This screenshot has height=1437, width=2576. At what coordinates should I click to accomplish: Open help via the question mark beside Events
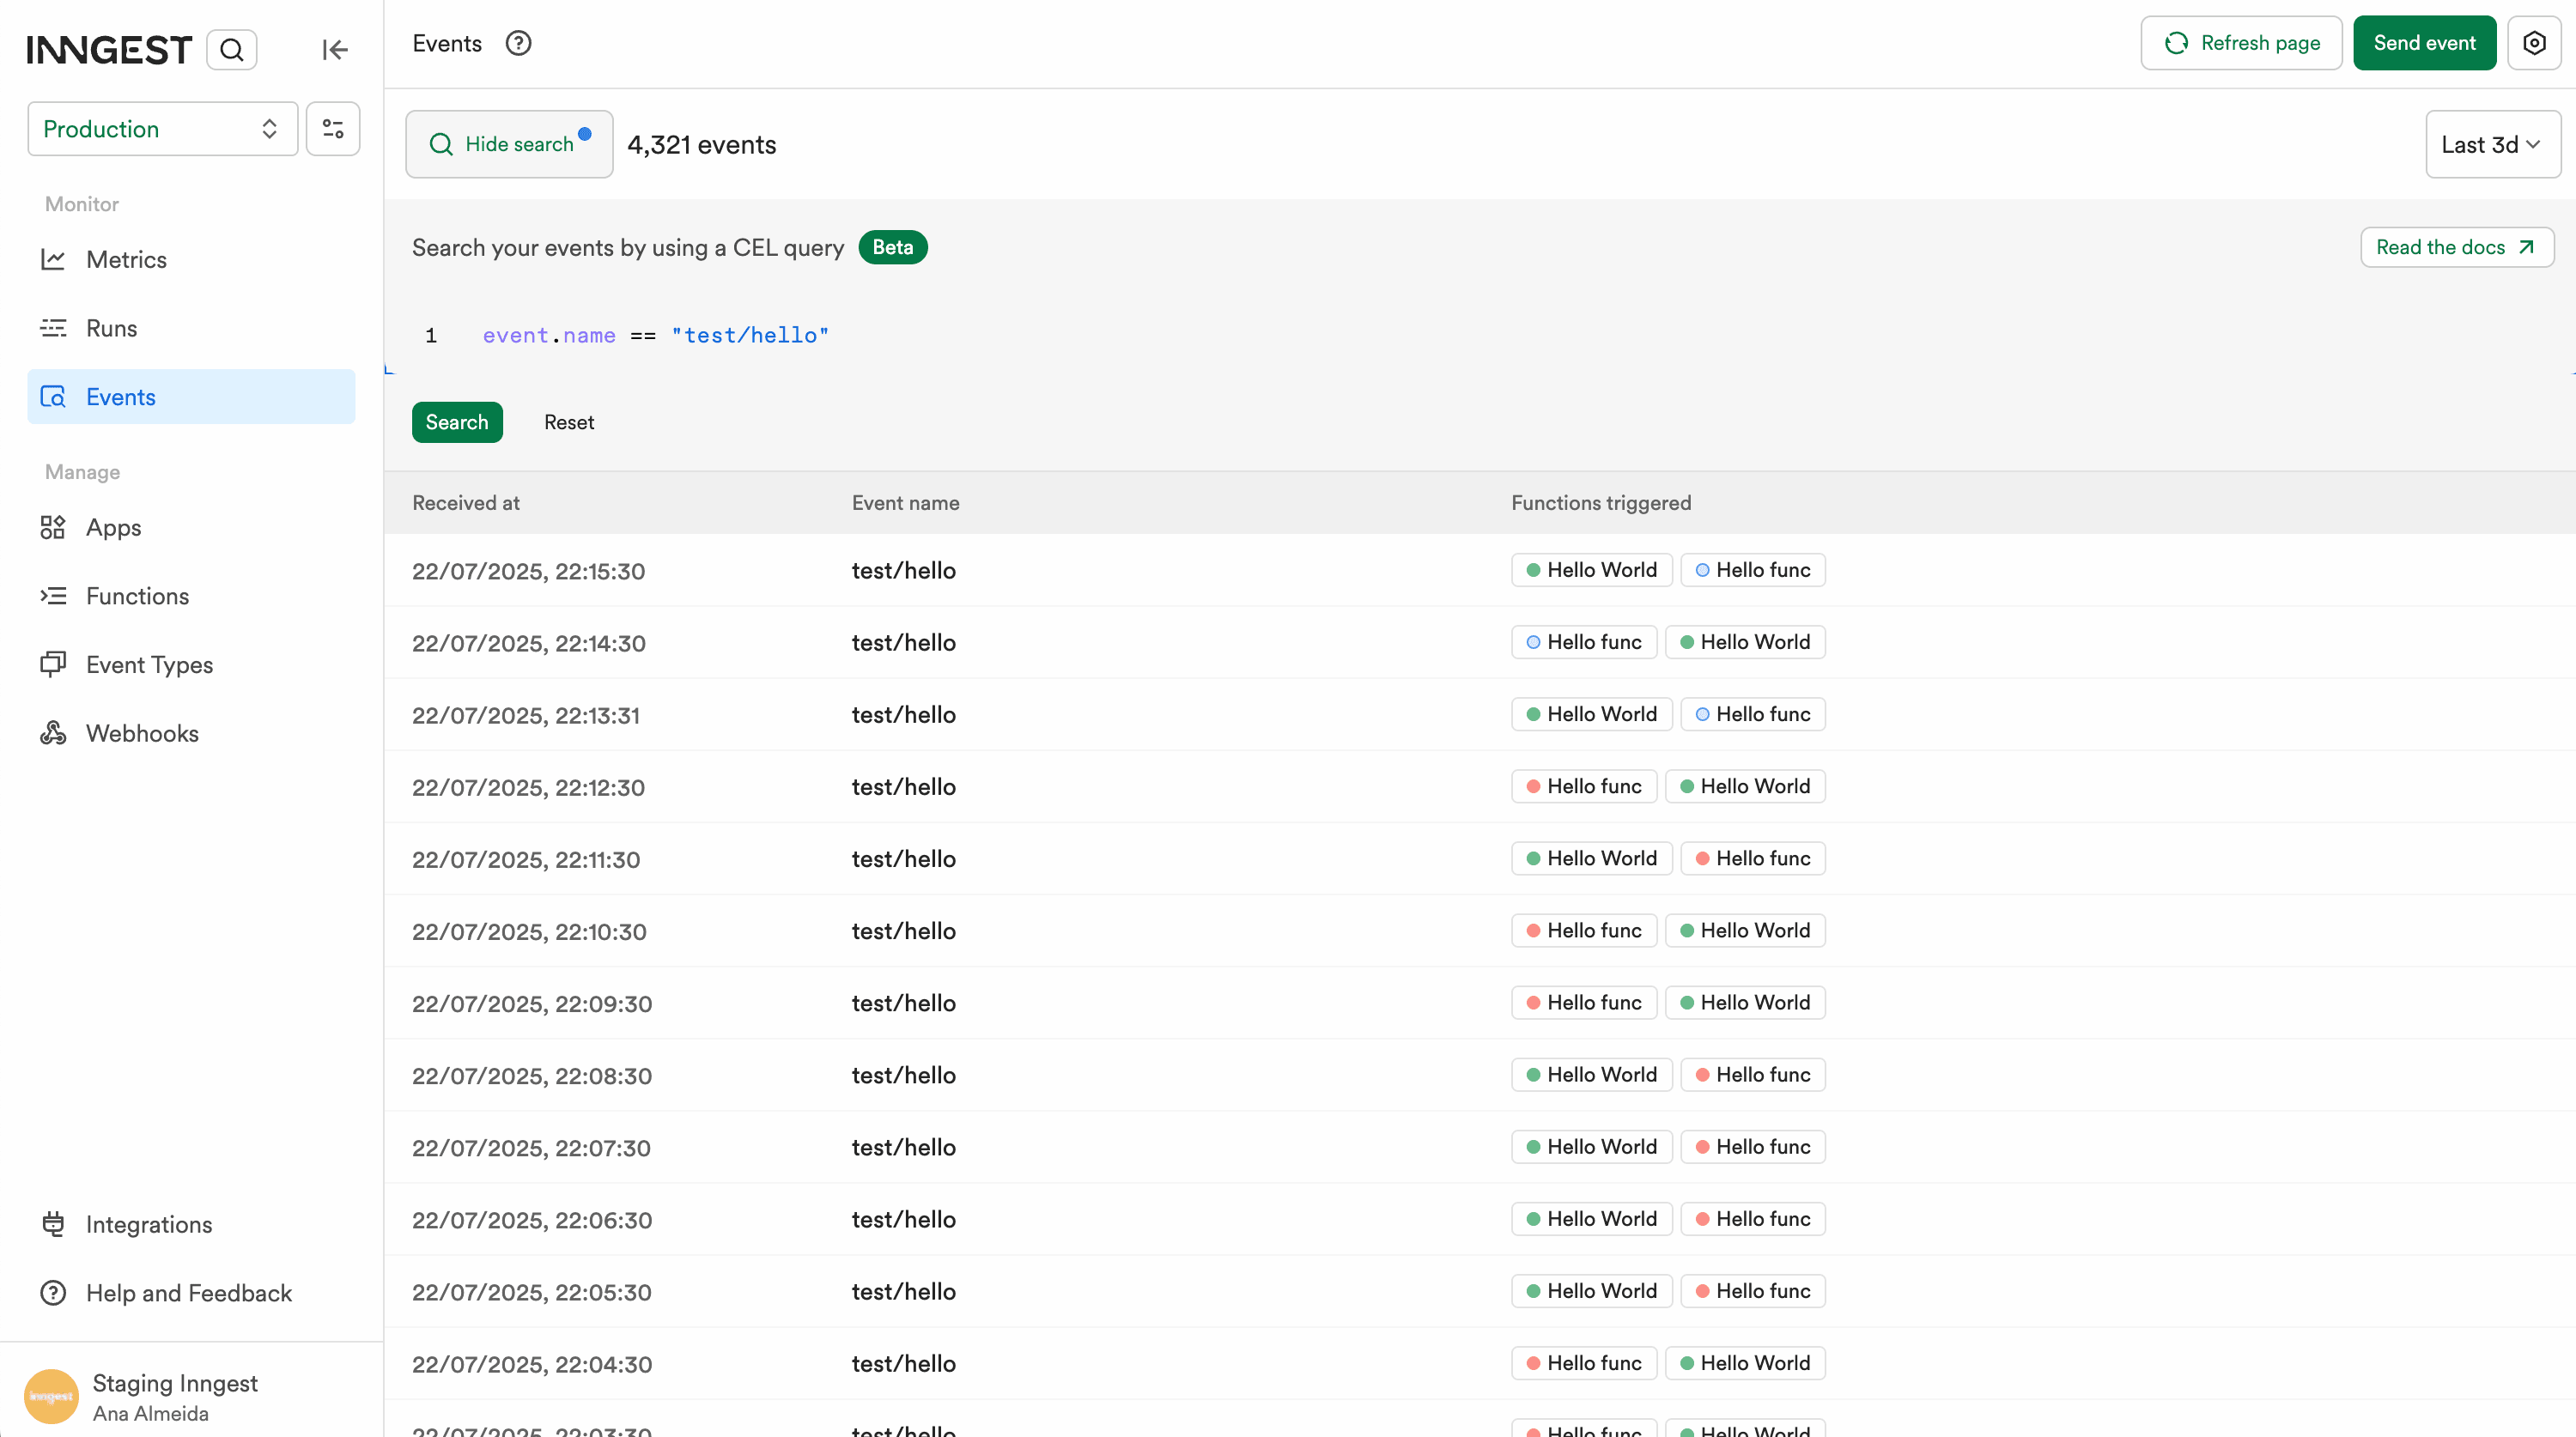(518, 43)
